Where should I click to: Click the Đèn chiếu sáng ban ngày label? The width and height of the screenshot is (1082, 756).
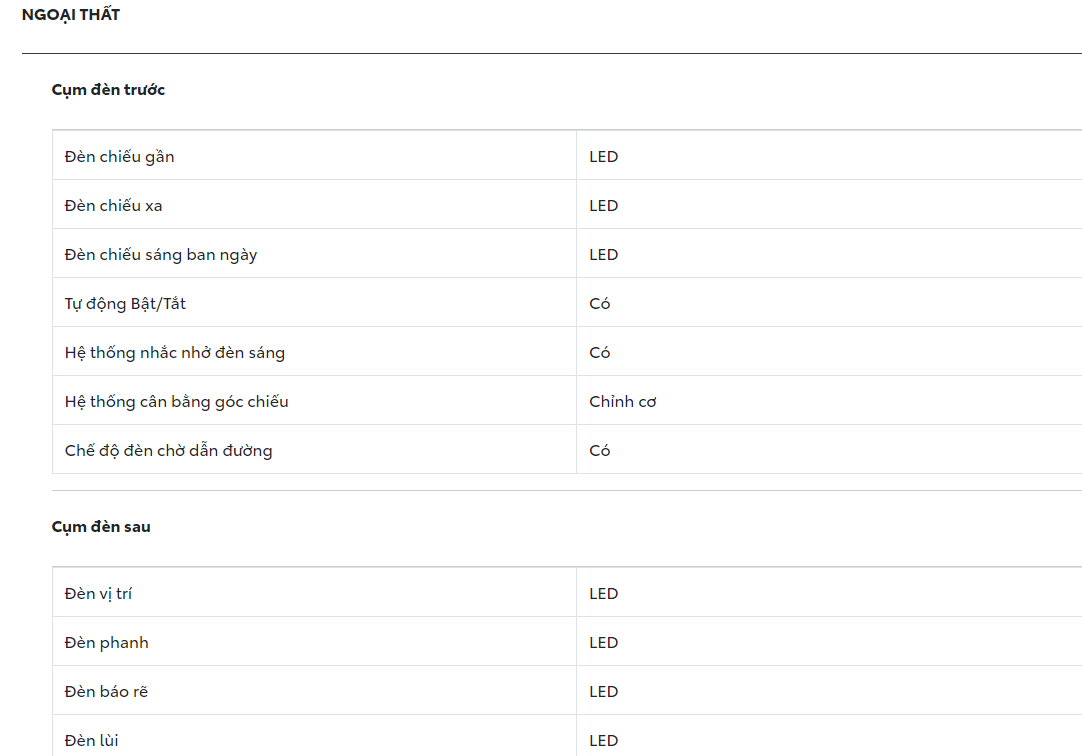(160, 255)
